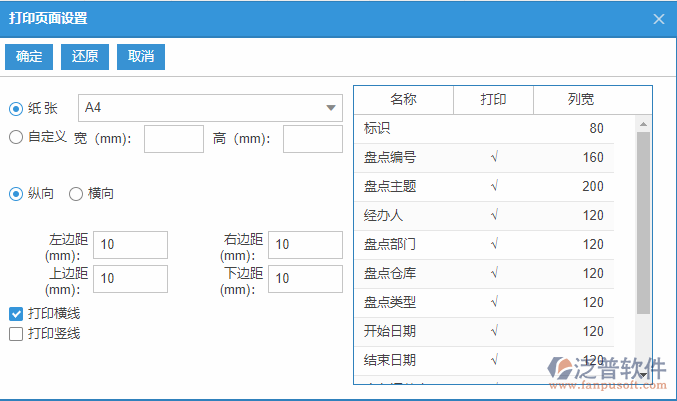Click the column list vertical scrollbar
The width and height of the screenshot is (677, 401).
pos(643,220)
